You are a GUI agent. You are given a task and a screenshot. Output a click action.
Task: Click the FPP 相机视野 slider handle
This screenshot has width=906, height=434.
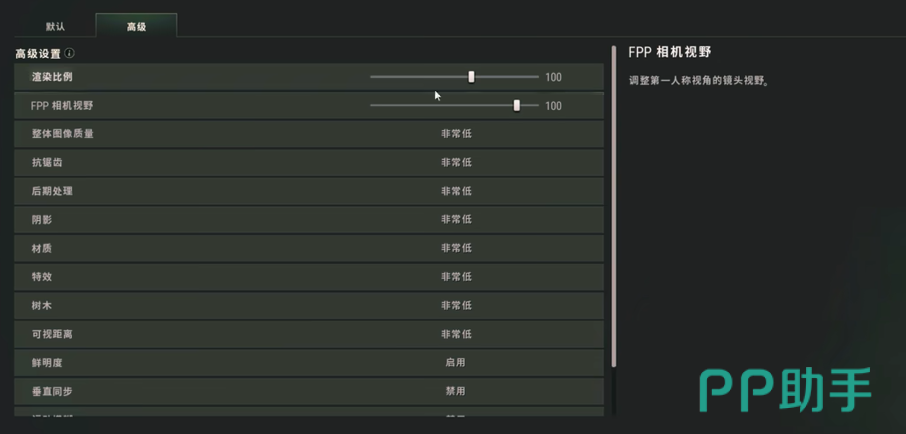coord(517,105)
